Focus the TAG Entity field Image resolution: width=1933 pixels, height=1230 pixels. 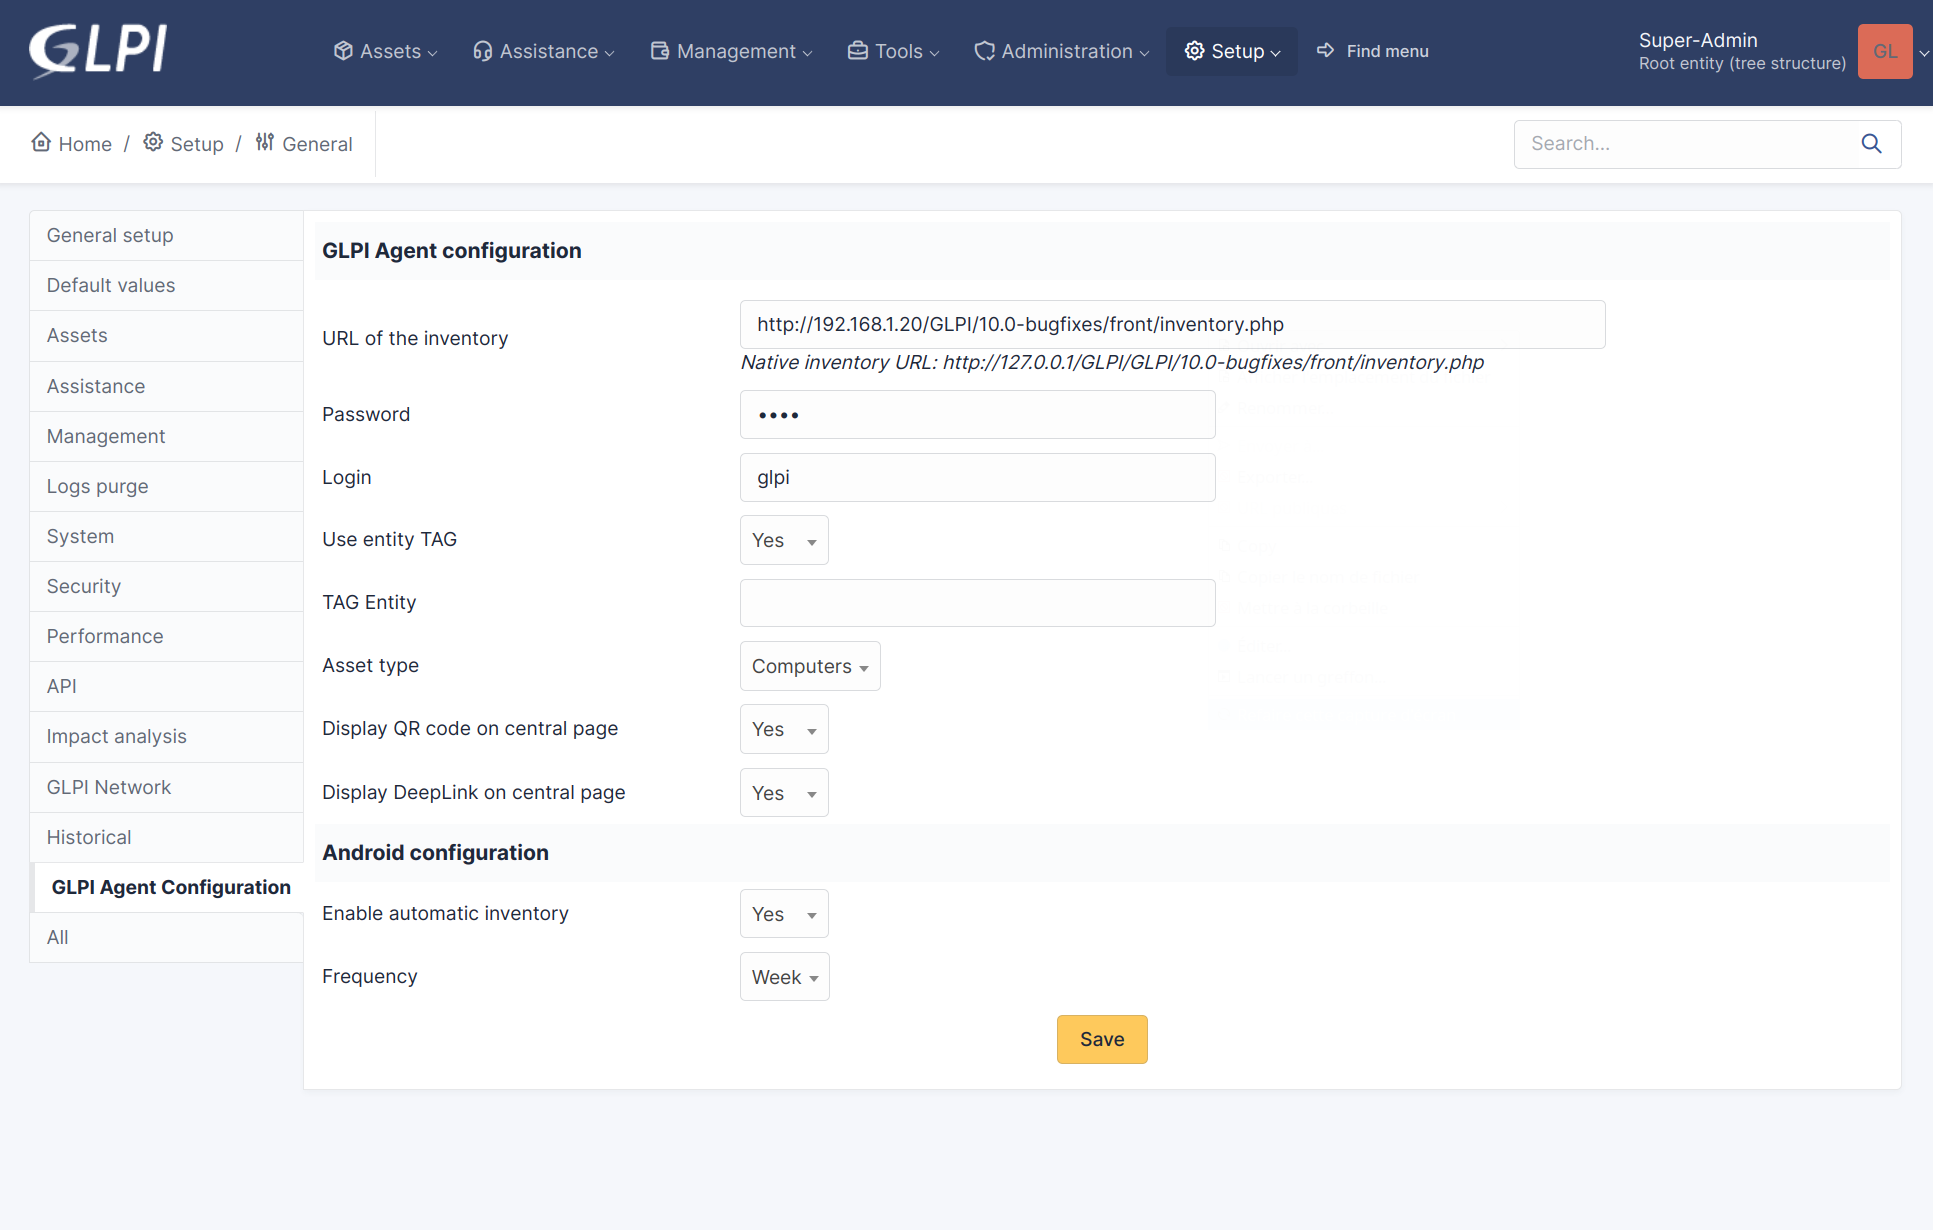coord(977,603)
